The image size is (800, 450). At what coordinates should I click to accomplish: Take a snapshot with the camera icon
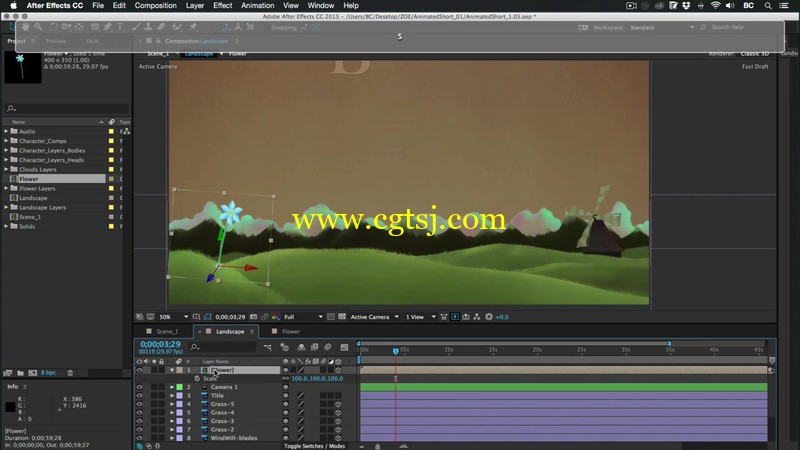[253, 317]
